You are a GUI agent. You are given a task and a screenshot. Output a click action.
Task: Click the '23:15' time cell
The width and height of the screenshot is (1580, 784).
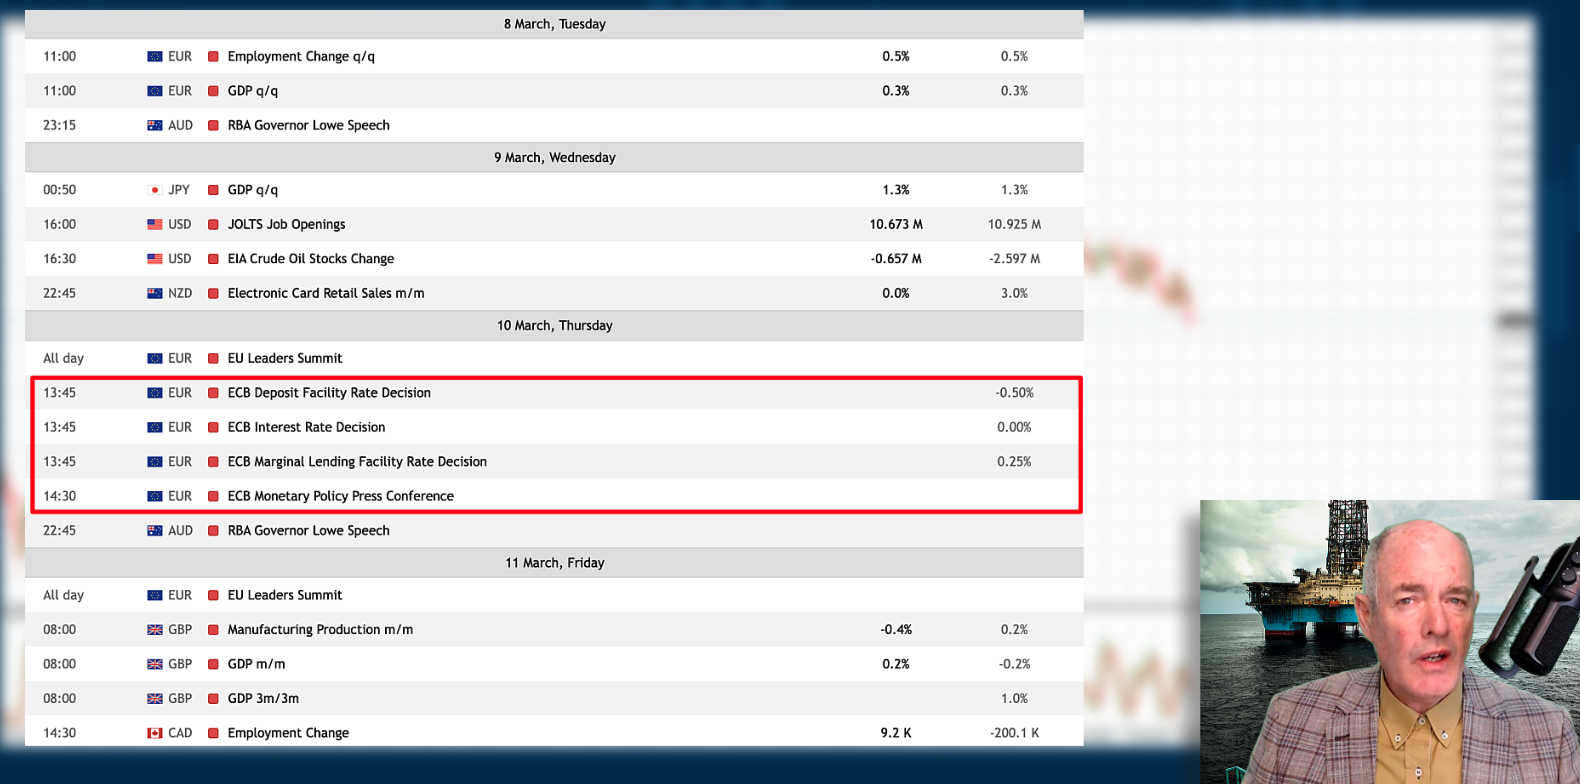(x=59, y=126)
